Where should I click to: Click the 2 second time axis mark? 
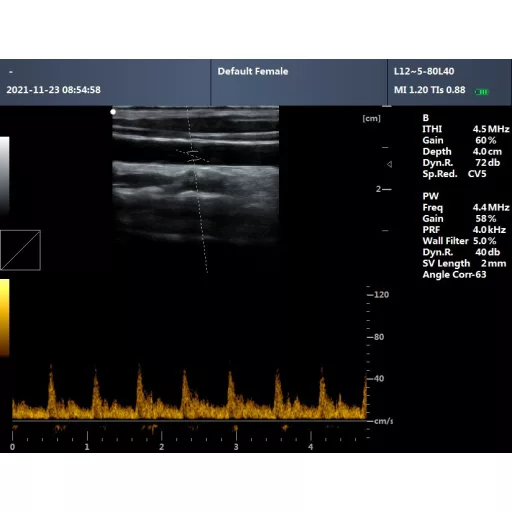[162, 447]
